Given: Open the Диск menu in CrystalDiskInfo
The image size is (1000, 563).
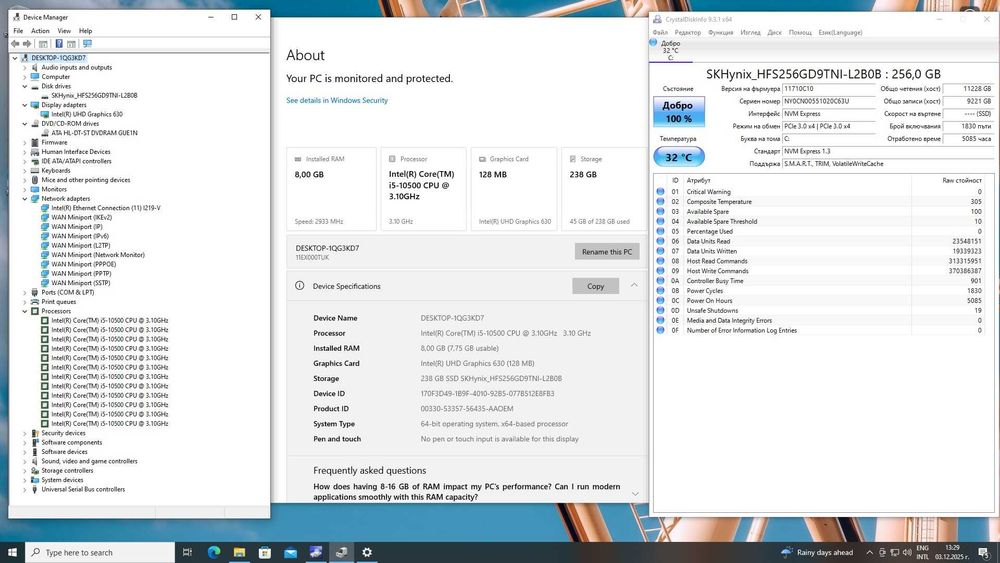Looking at the screenshot, I should click(774, 33).
